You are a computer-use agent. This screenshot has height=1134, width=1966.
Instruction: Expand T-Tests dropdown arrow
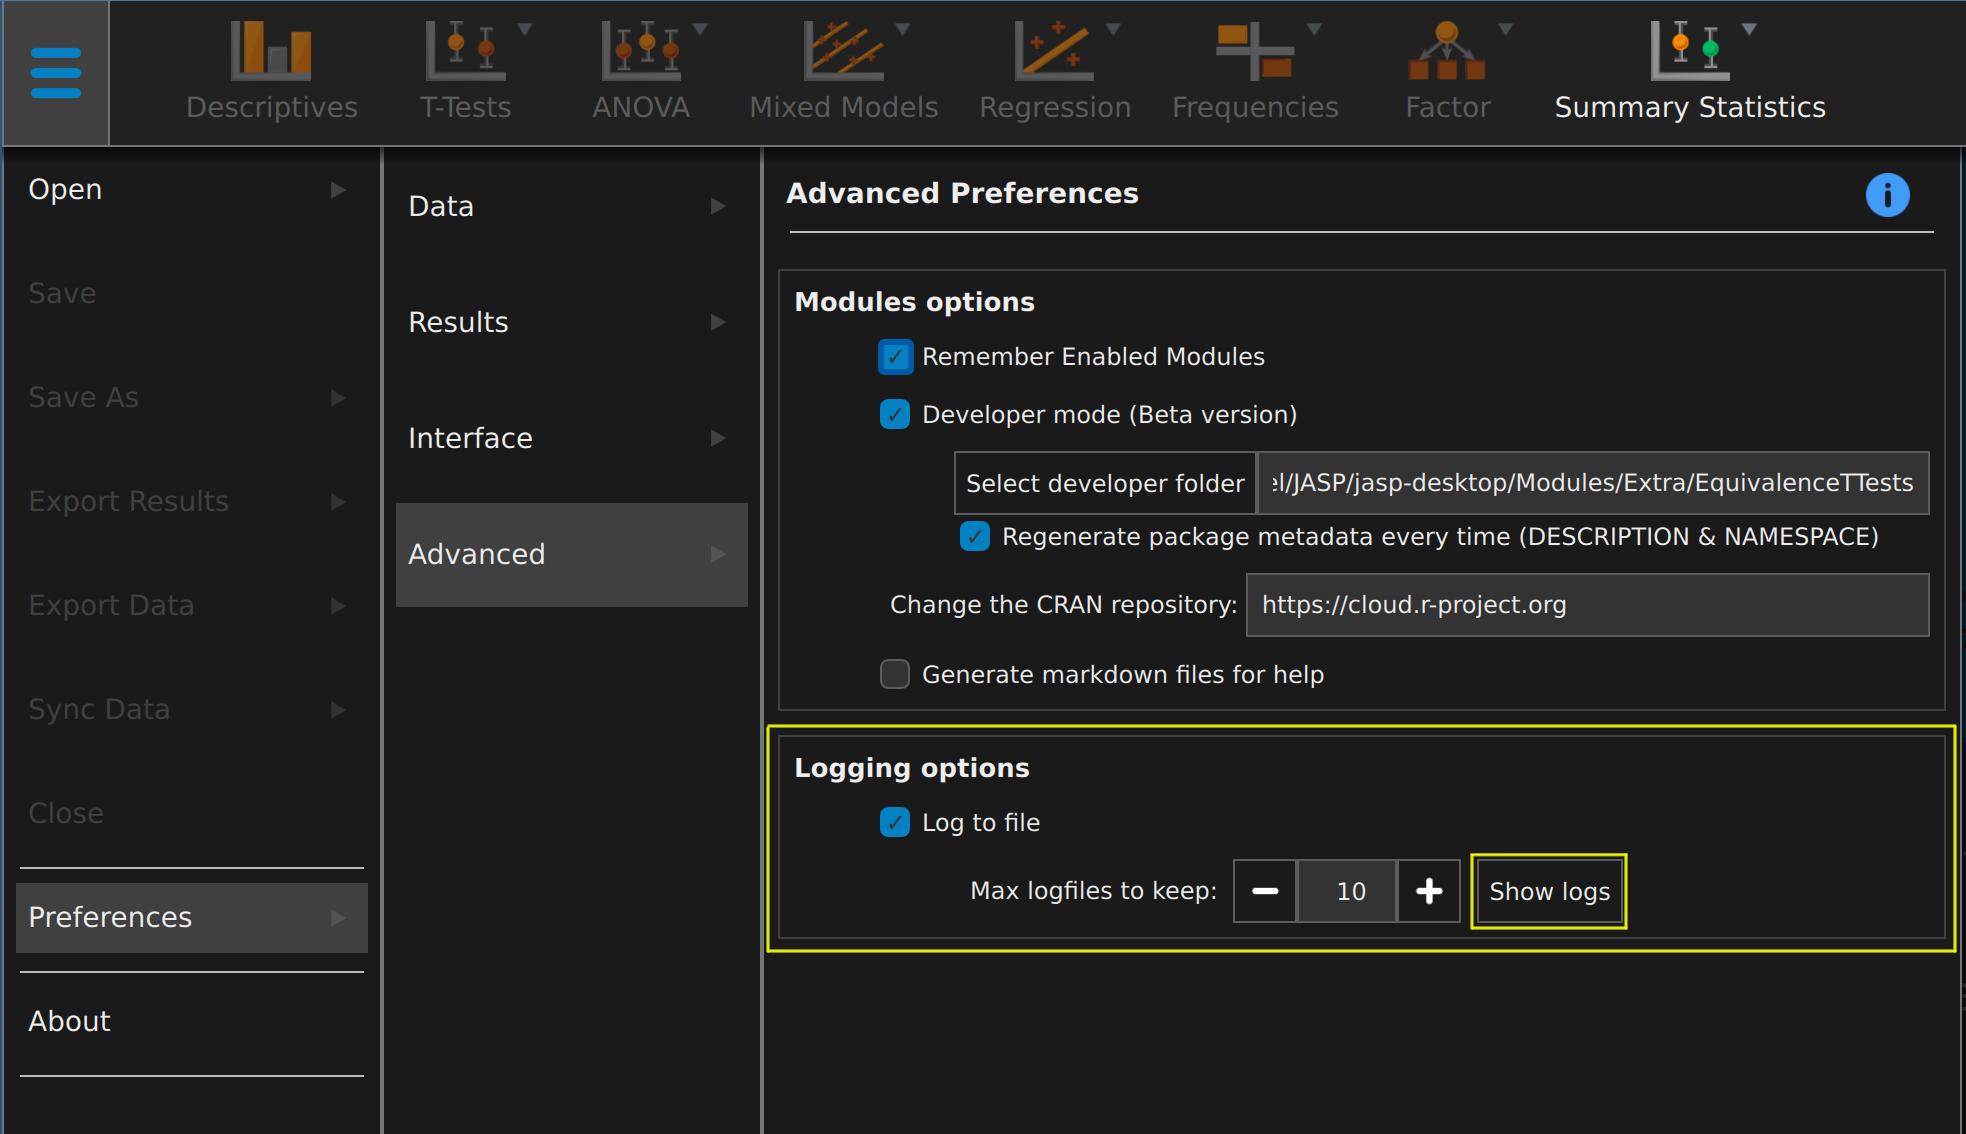[525, 29]
